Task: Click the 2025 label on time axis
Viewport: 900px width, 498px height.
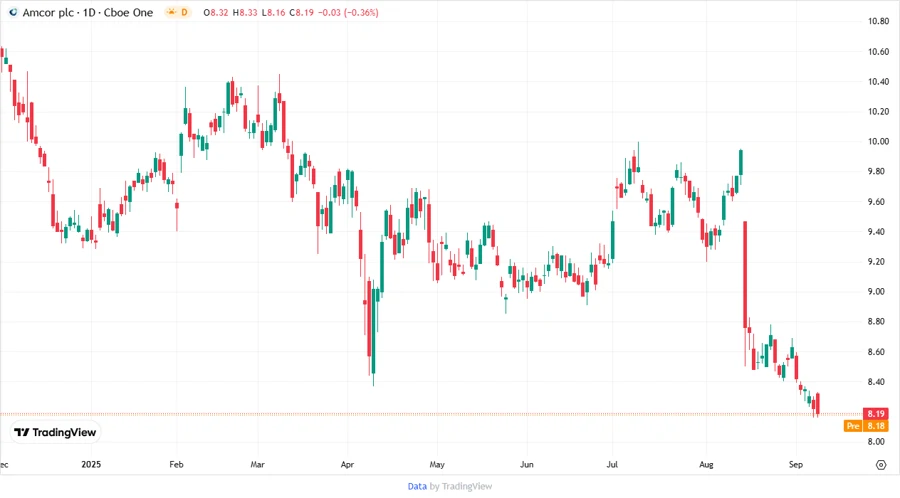Action: [91, 464]
